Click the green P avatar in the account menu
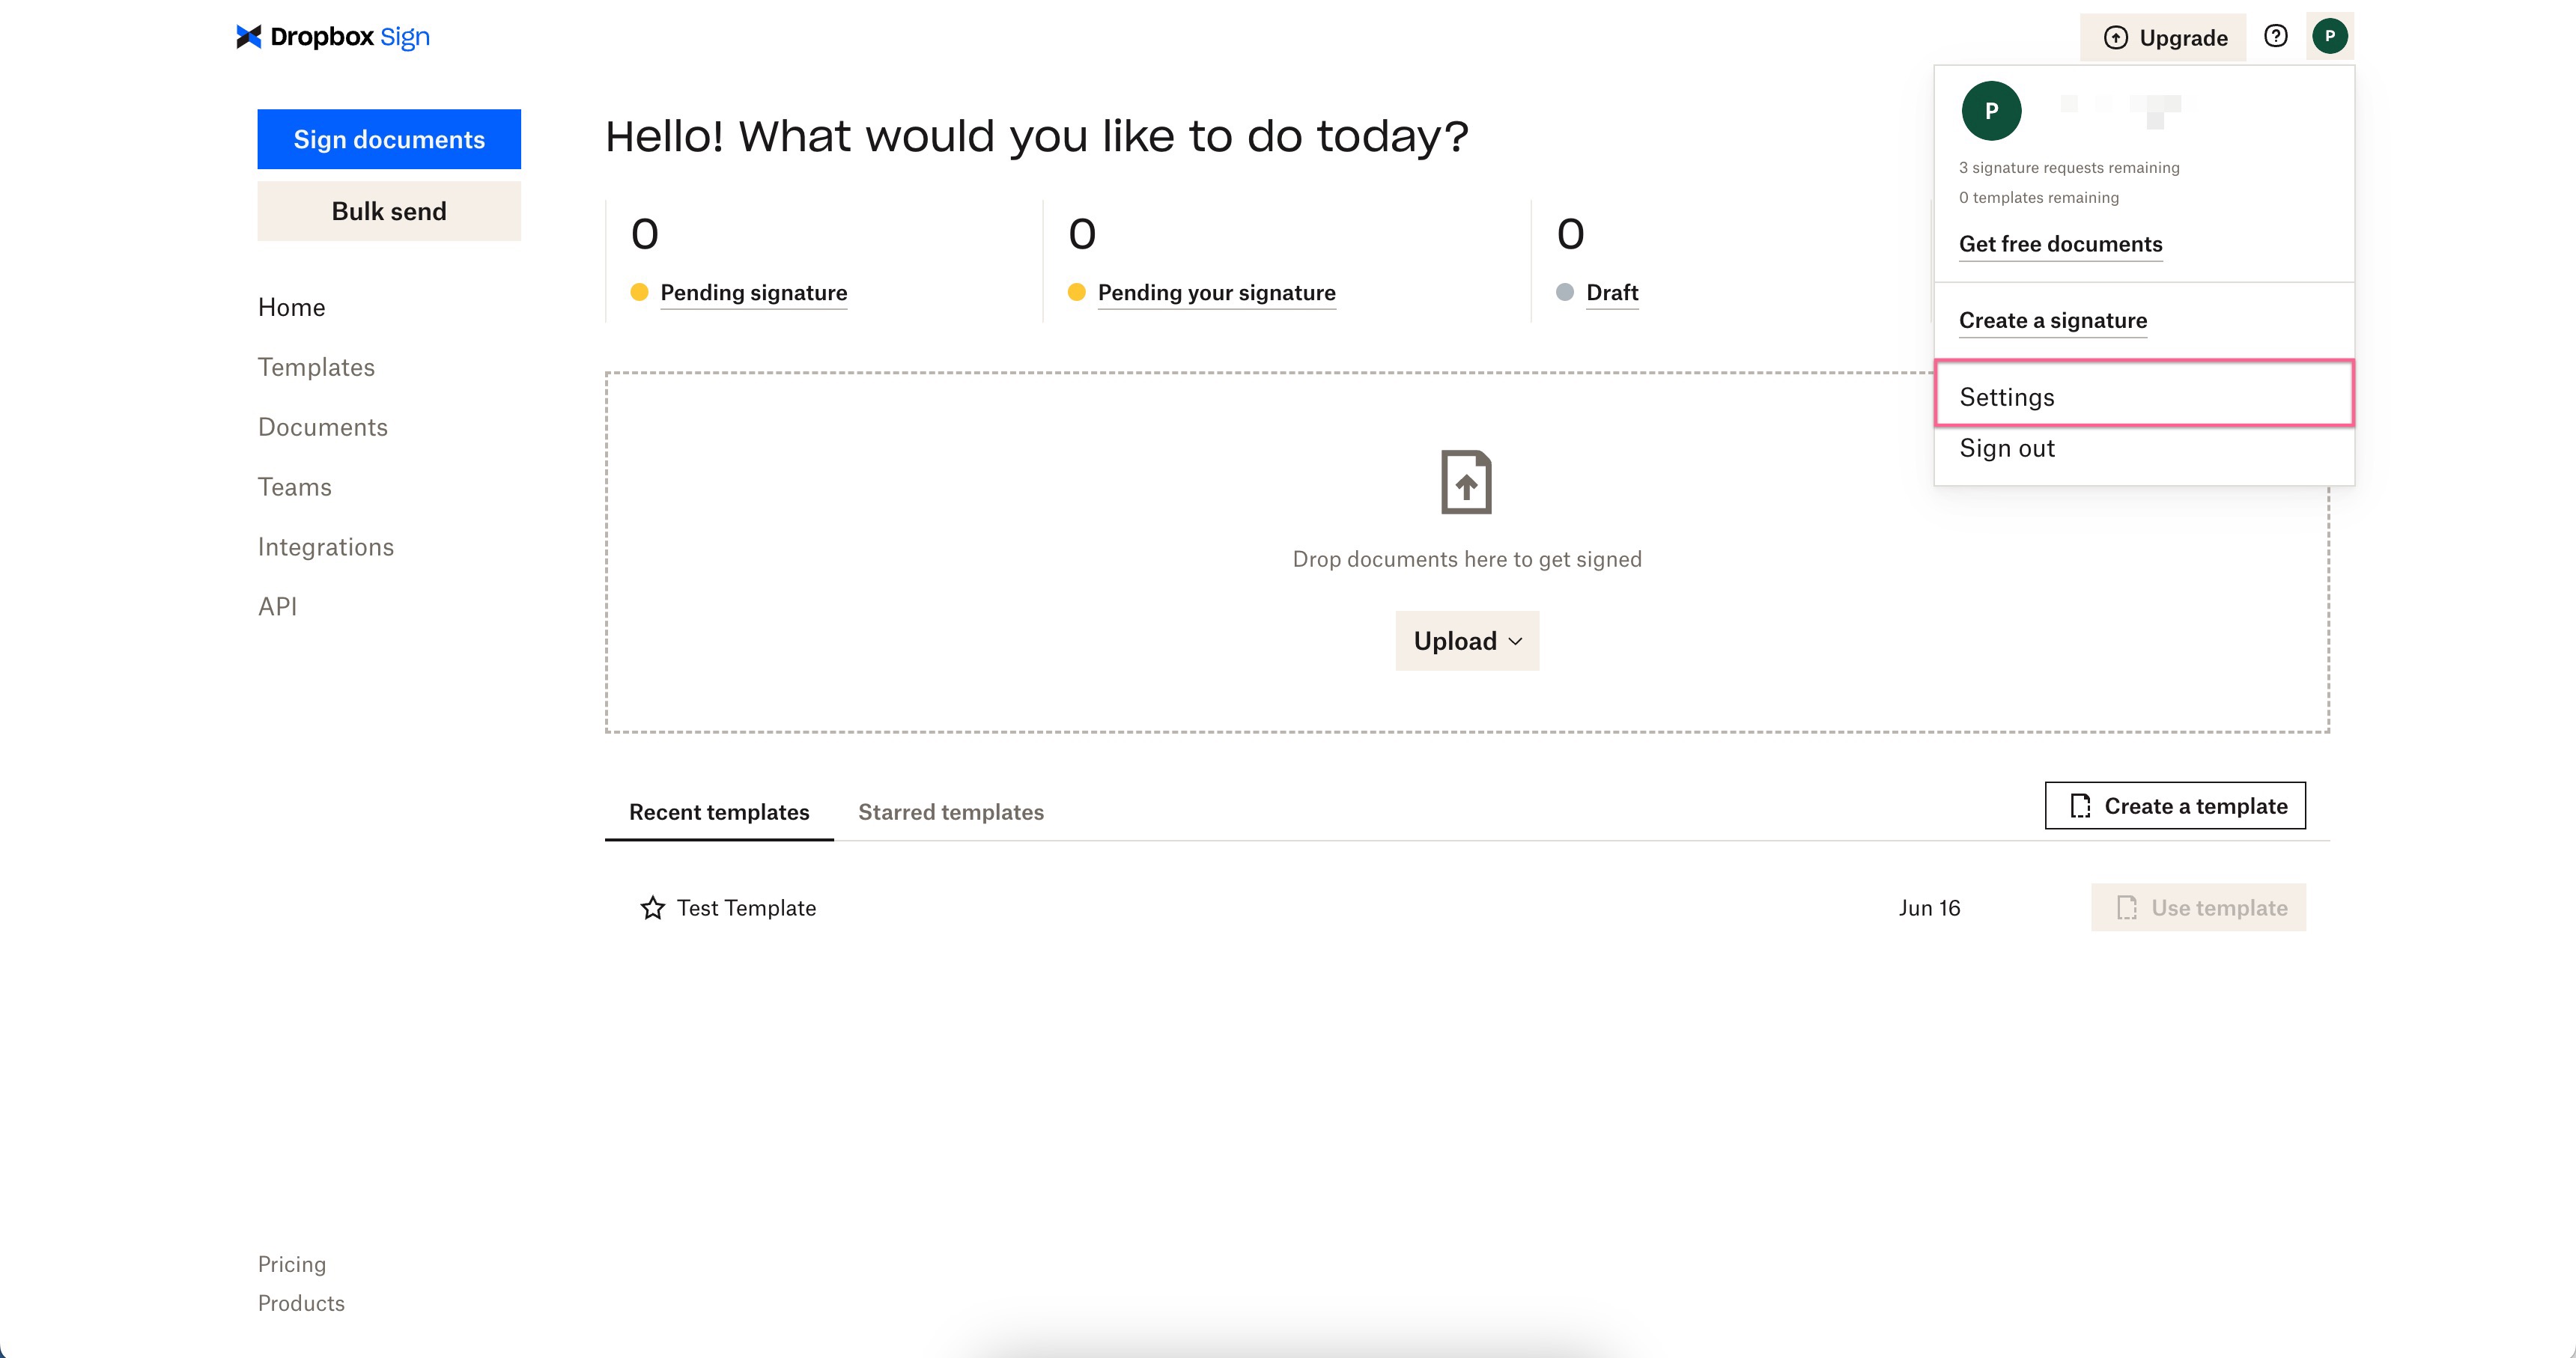Image resolution: width=2576 pixels, height=1358 pixels. tap(1991, 110)
